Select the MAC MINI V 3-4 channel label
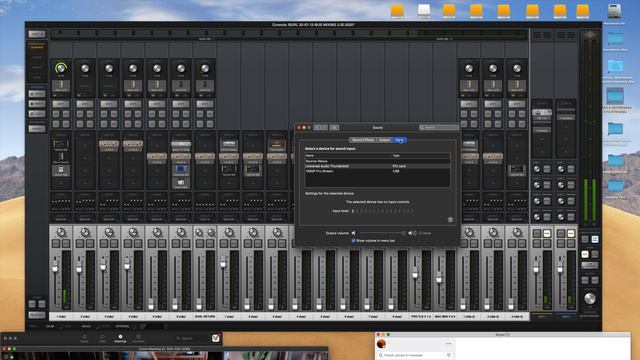The image size is (640, 360). pos(445,316)
